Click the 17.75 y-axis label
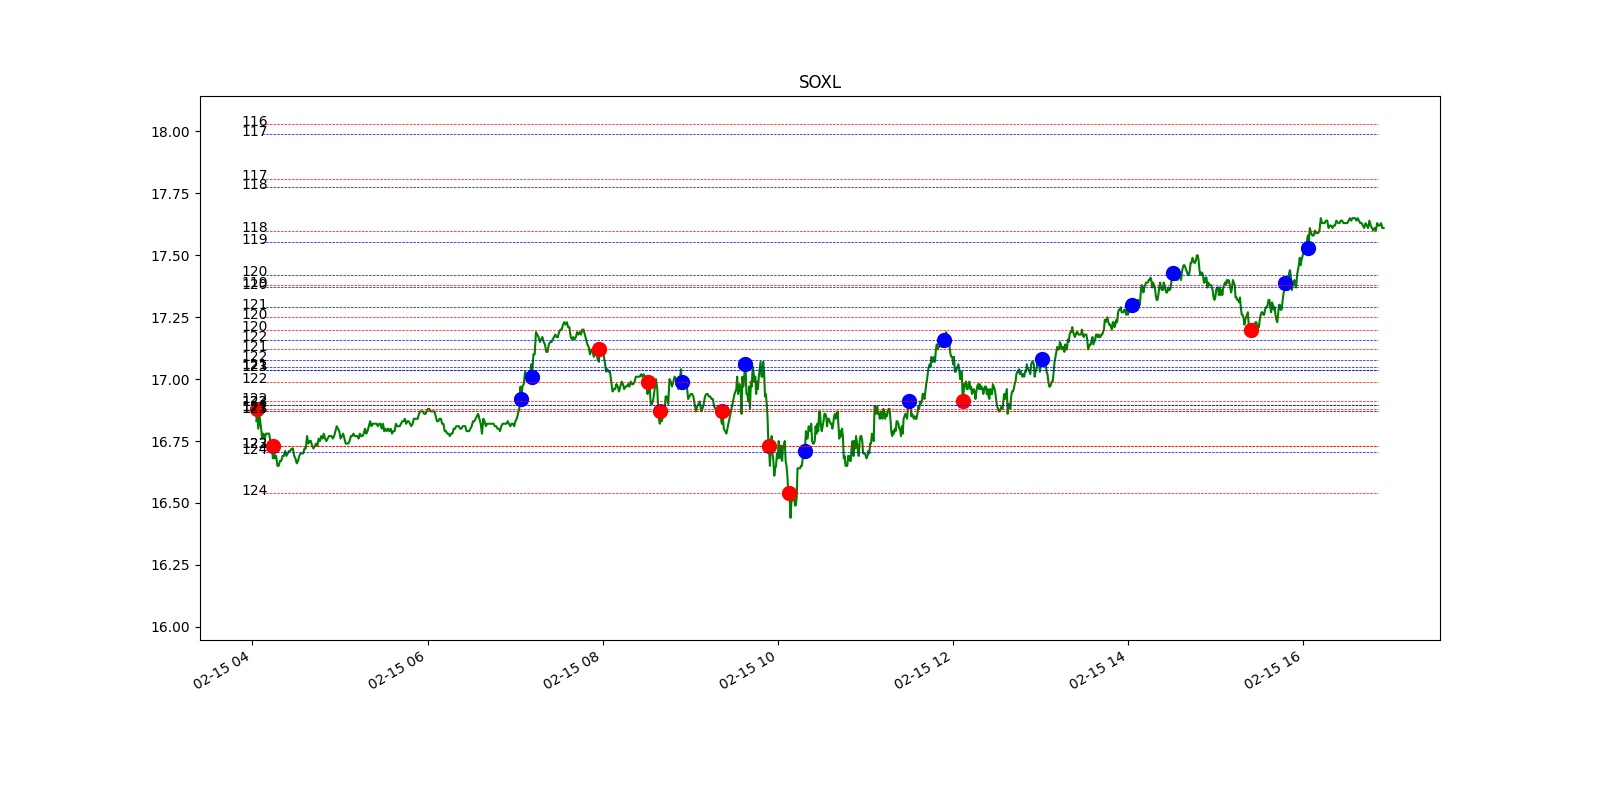1600x800 pixels. [169, 194]
